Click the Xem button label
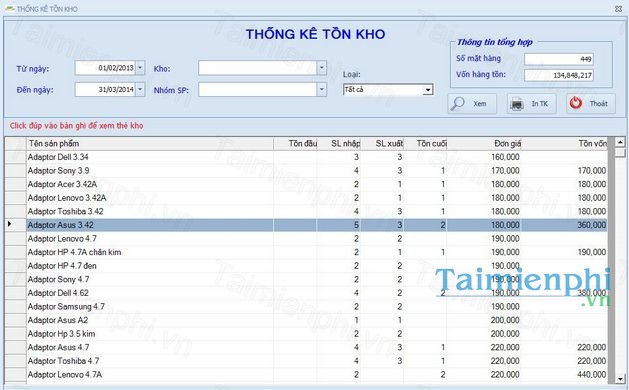This screenshot has width=629, height=390. click(479, 104)
